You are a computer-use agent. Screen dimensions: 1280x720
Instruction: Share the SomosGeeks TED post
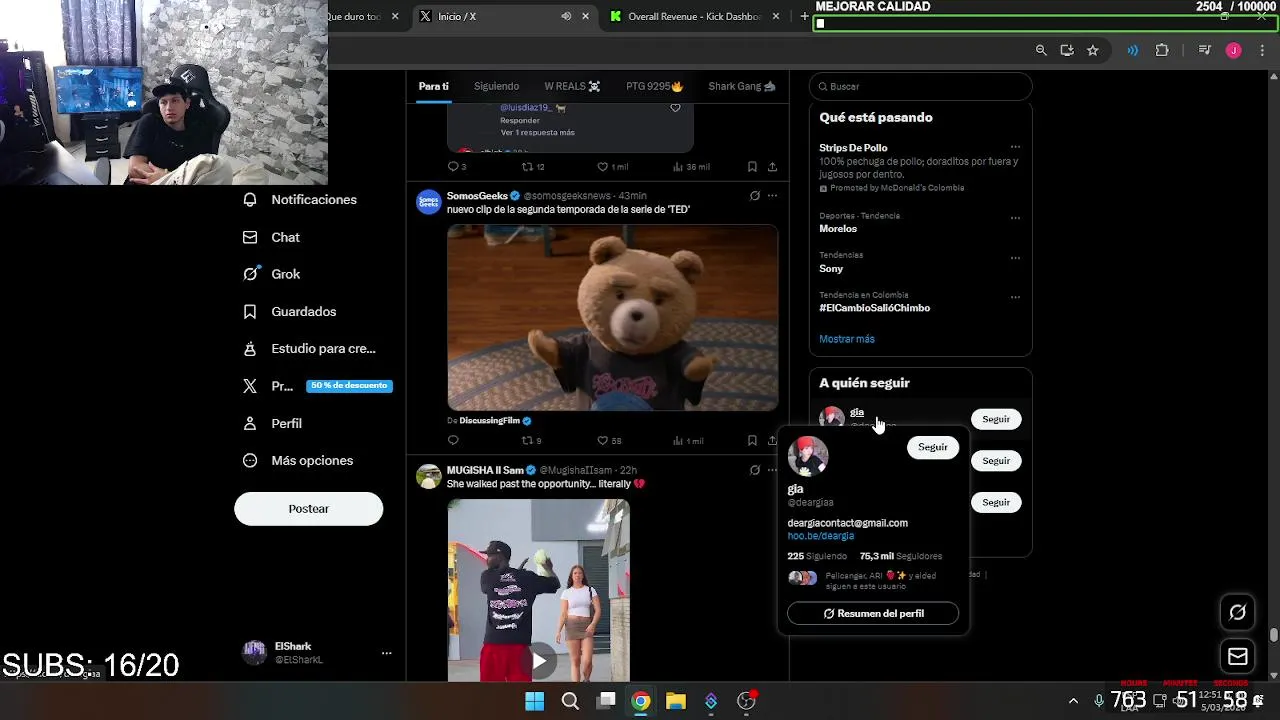772,441
